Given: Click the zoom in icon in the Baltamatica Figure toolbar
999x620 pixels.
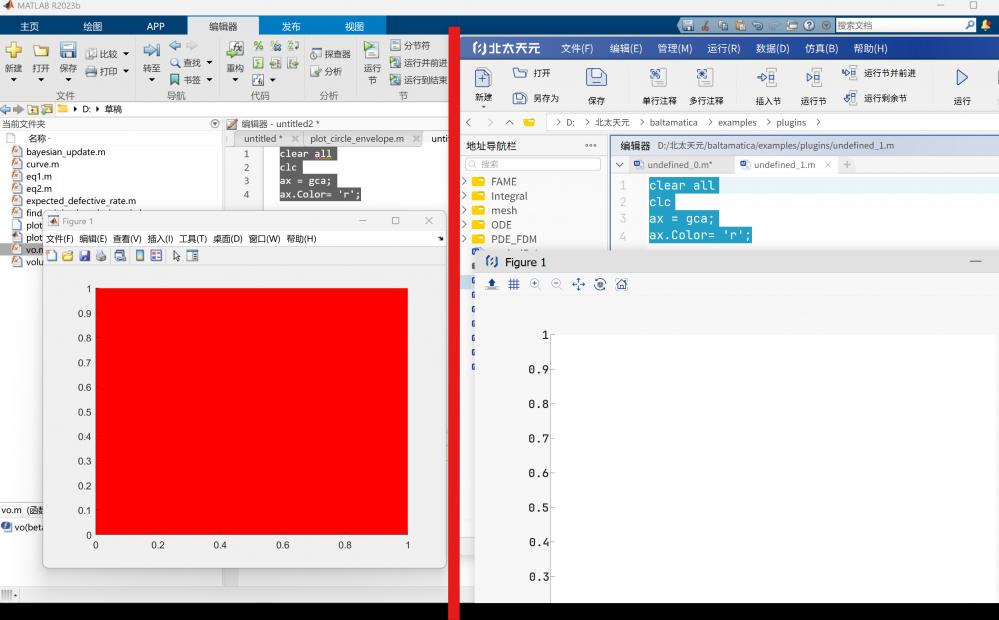Looking at the screenshot, I should click(535, 284).
